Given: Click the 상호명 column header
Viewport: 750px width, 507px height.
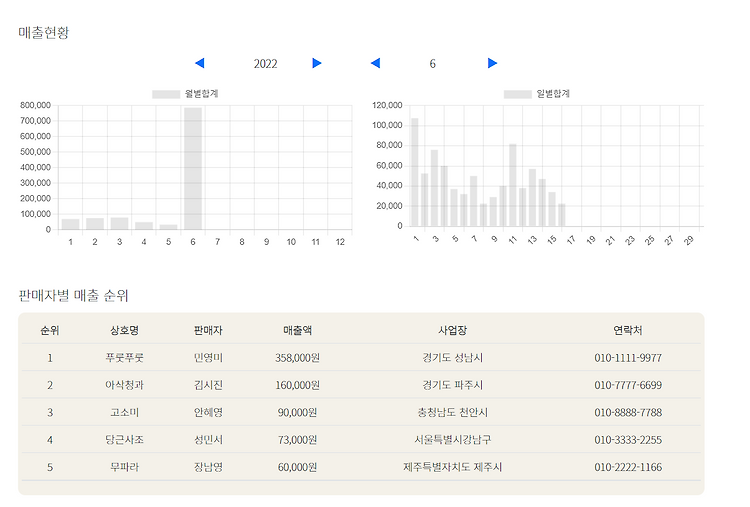Looking at the screenshot, I should 124,330.
